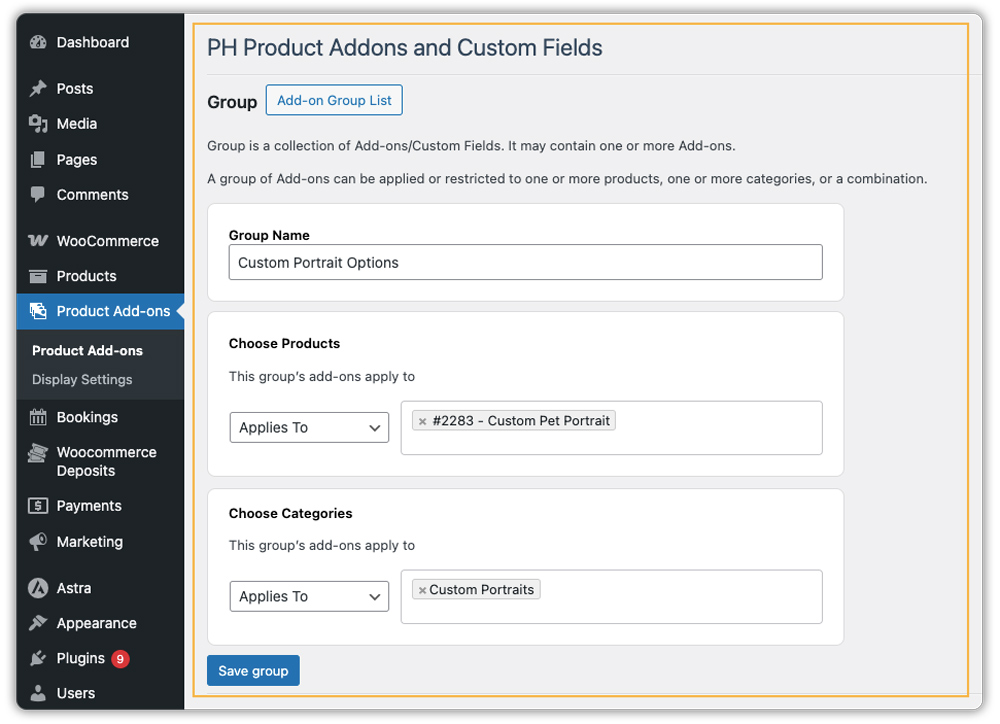Screen dimensions: 1000x724
Task: Open the Media library icon
Action: pos(38,124)
